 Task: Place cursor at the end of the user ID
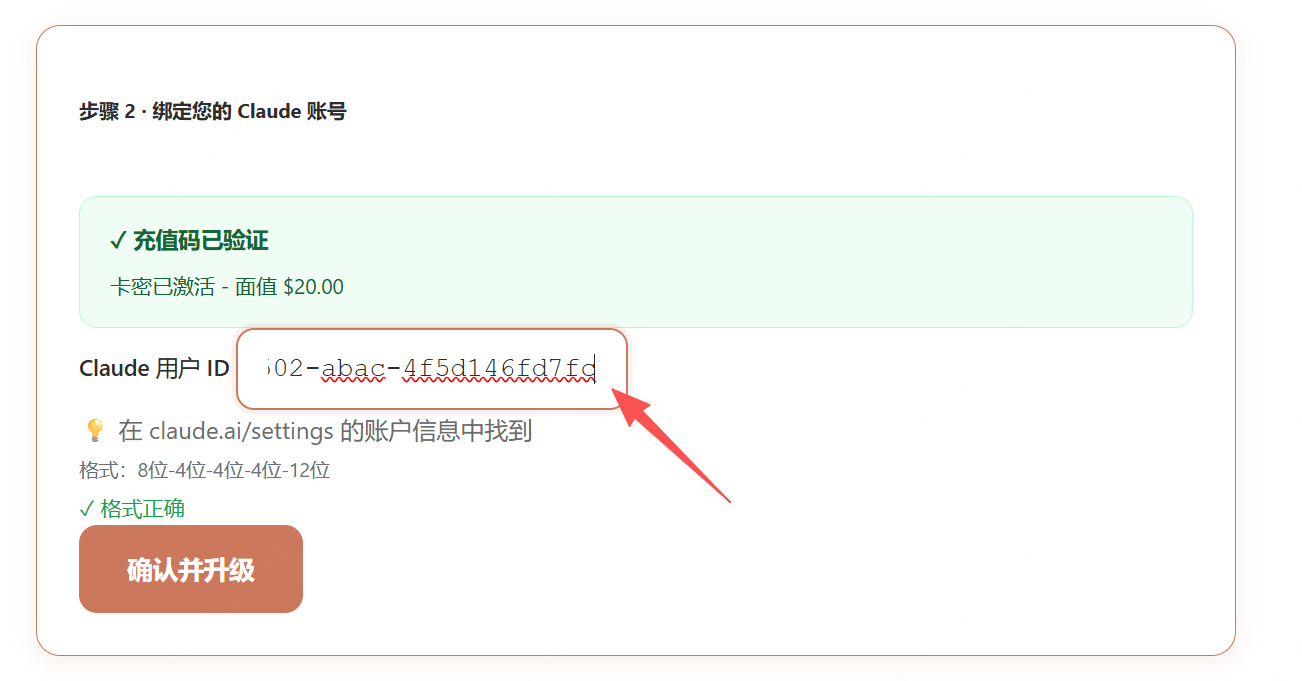click(597, 369)
